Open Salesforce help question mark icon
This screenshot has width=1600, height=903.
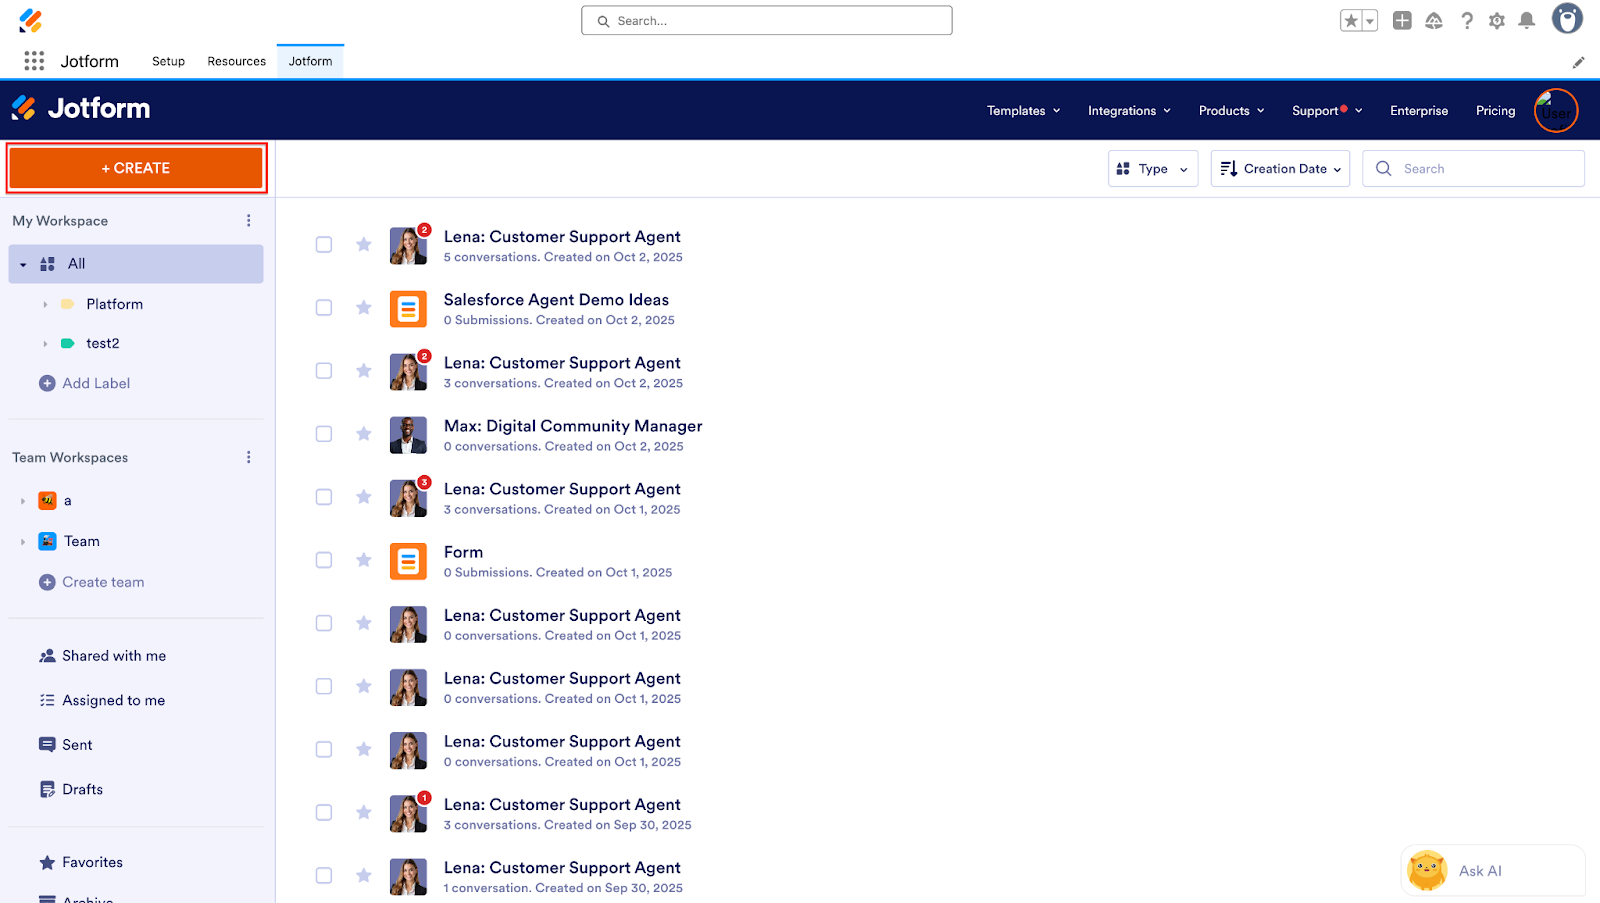pyautogui.click(x=1467, y=20)
